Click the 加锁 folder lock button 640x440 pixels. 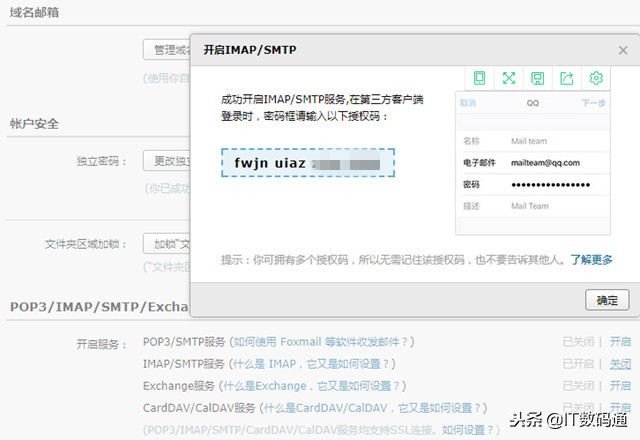[x=167, y=244]
